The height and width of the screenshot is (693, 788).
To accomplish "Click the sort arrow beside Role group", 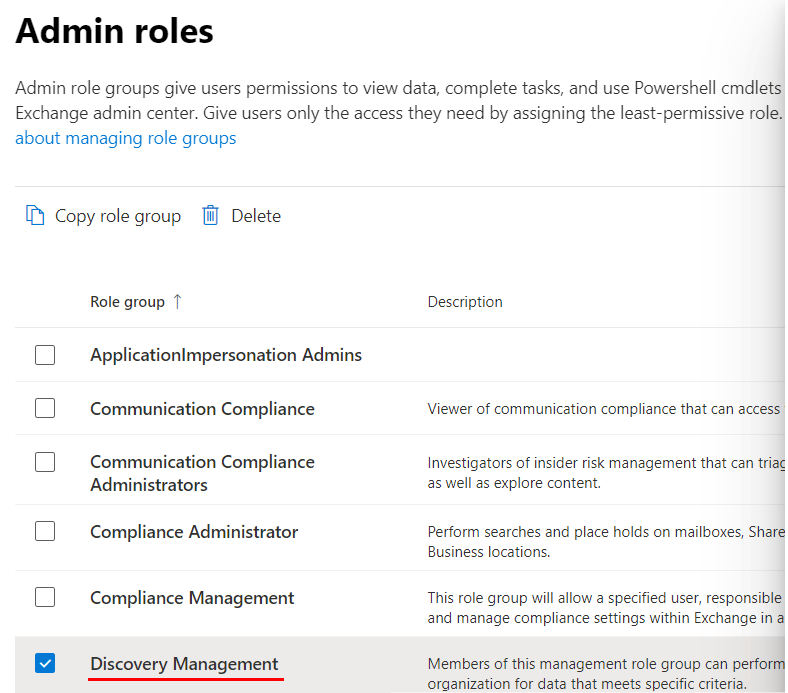I will pyautogui.click(x=178, y=302).
